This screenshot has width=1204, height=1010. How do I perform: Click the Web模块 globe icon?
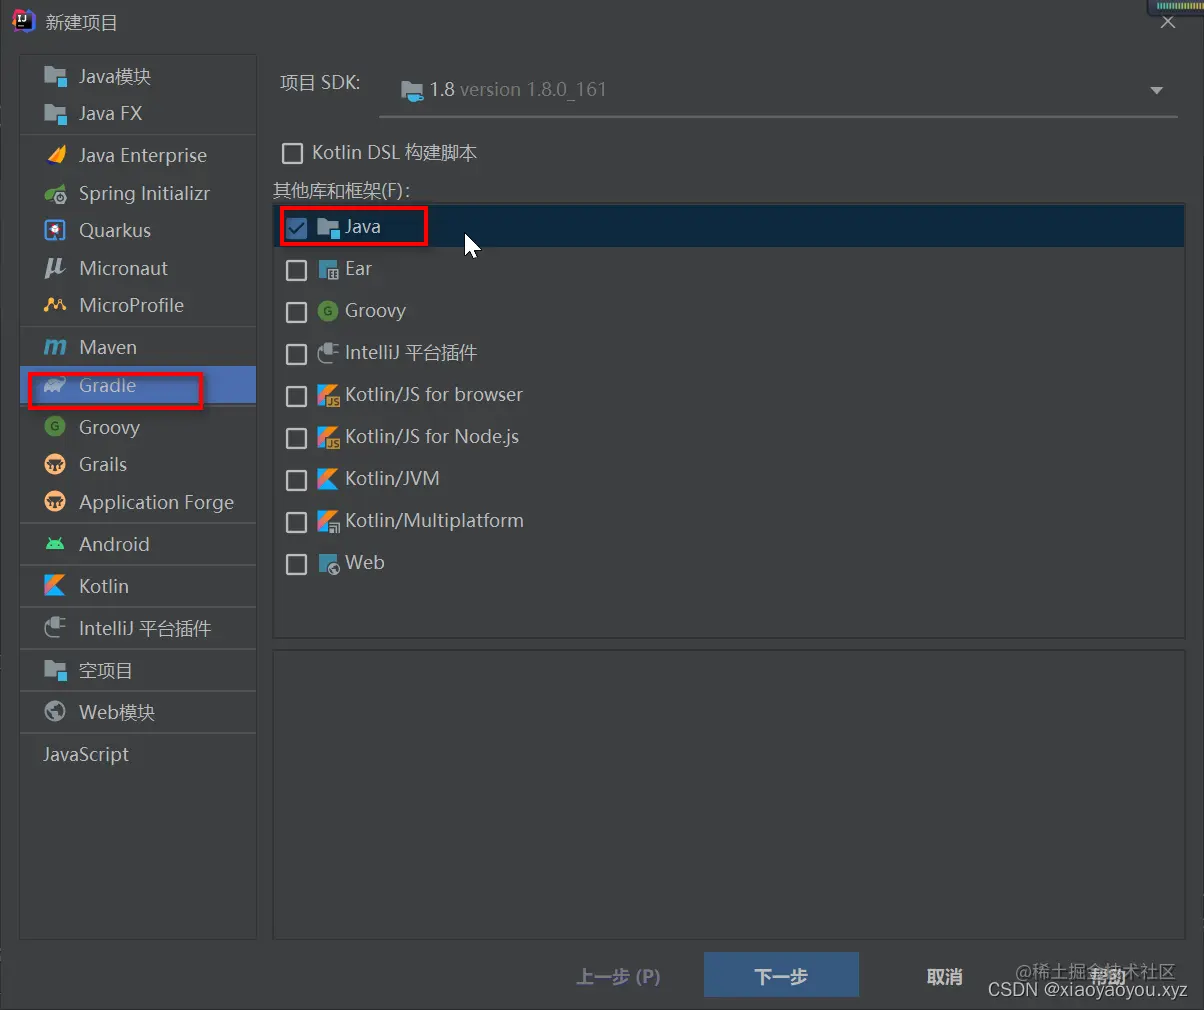[x=55, y=712]
